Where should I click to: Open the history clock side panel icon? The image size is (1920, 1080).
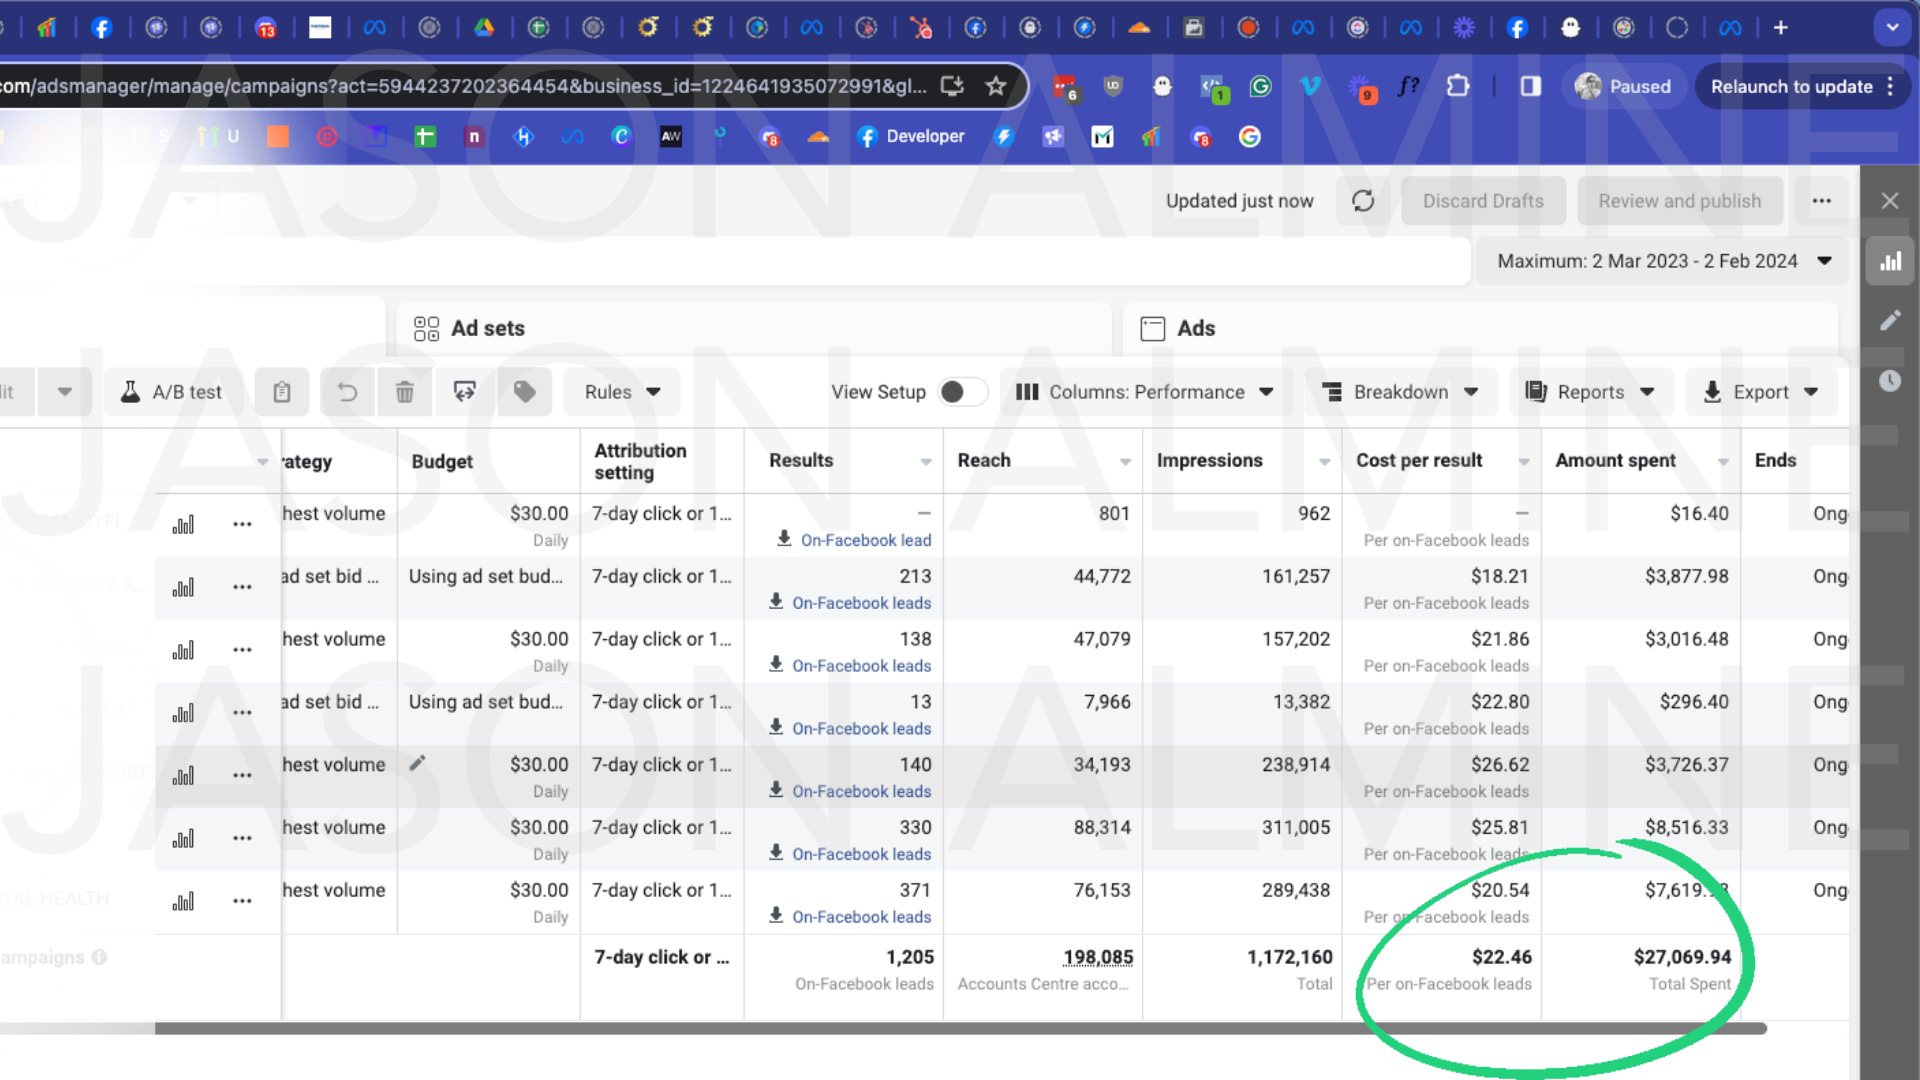[x=1890, y=381]
